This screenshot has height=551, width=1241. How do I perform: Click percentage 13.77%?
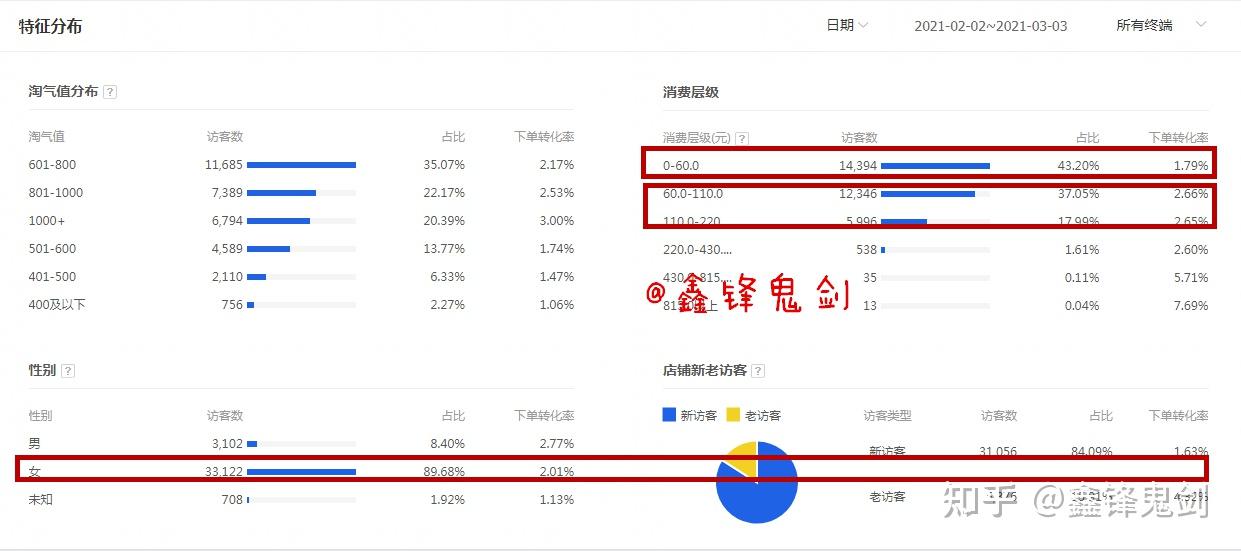click(x=444, y=249)
